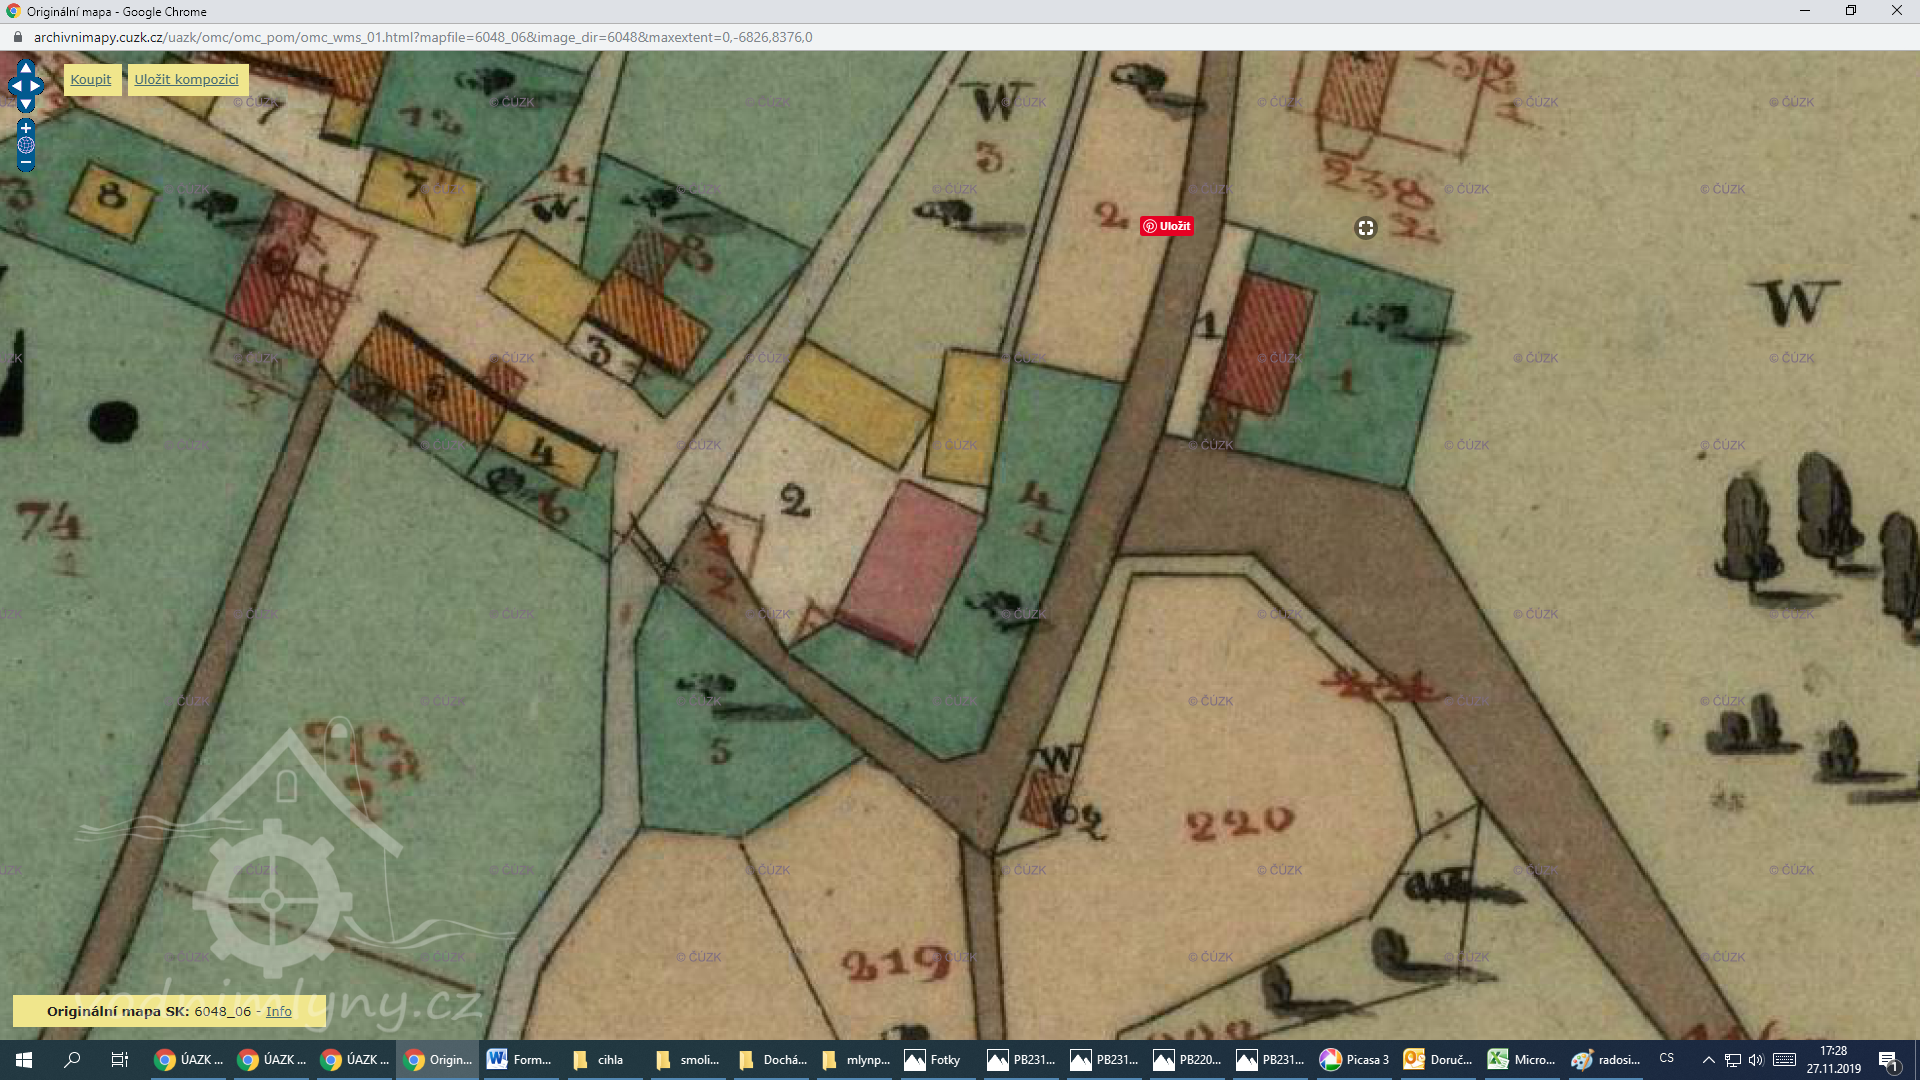Screen dimensions: 1920x1080
Task: Open the Koupit link
Action: pos(91,80)
